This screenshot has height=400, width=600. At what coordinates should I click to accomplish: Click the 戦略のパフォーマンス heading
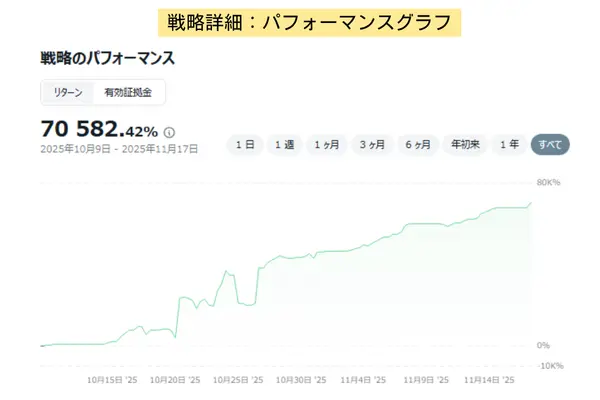(108, 58)
